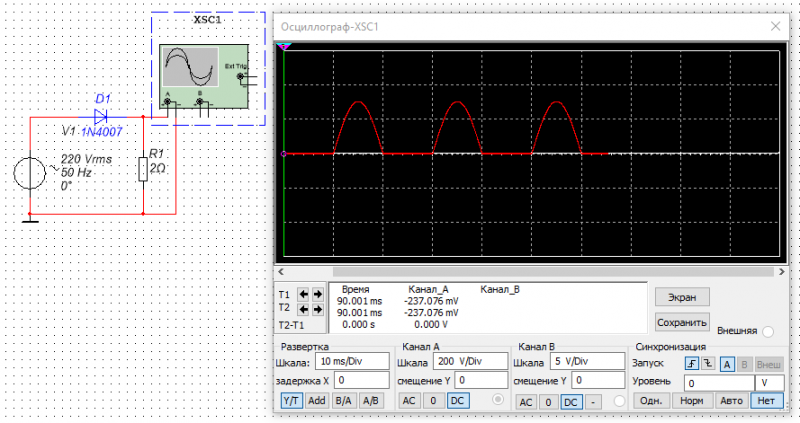Set Канал A coupling to 0
The height and width of the screenshot is (423, 800).
point(433,401)
